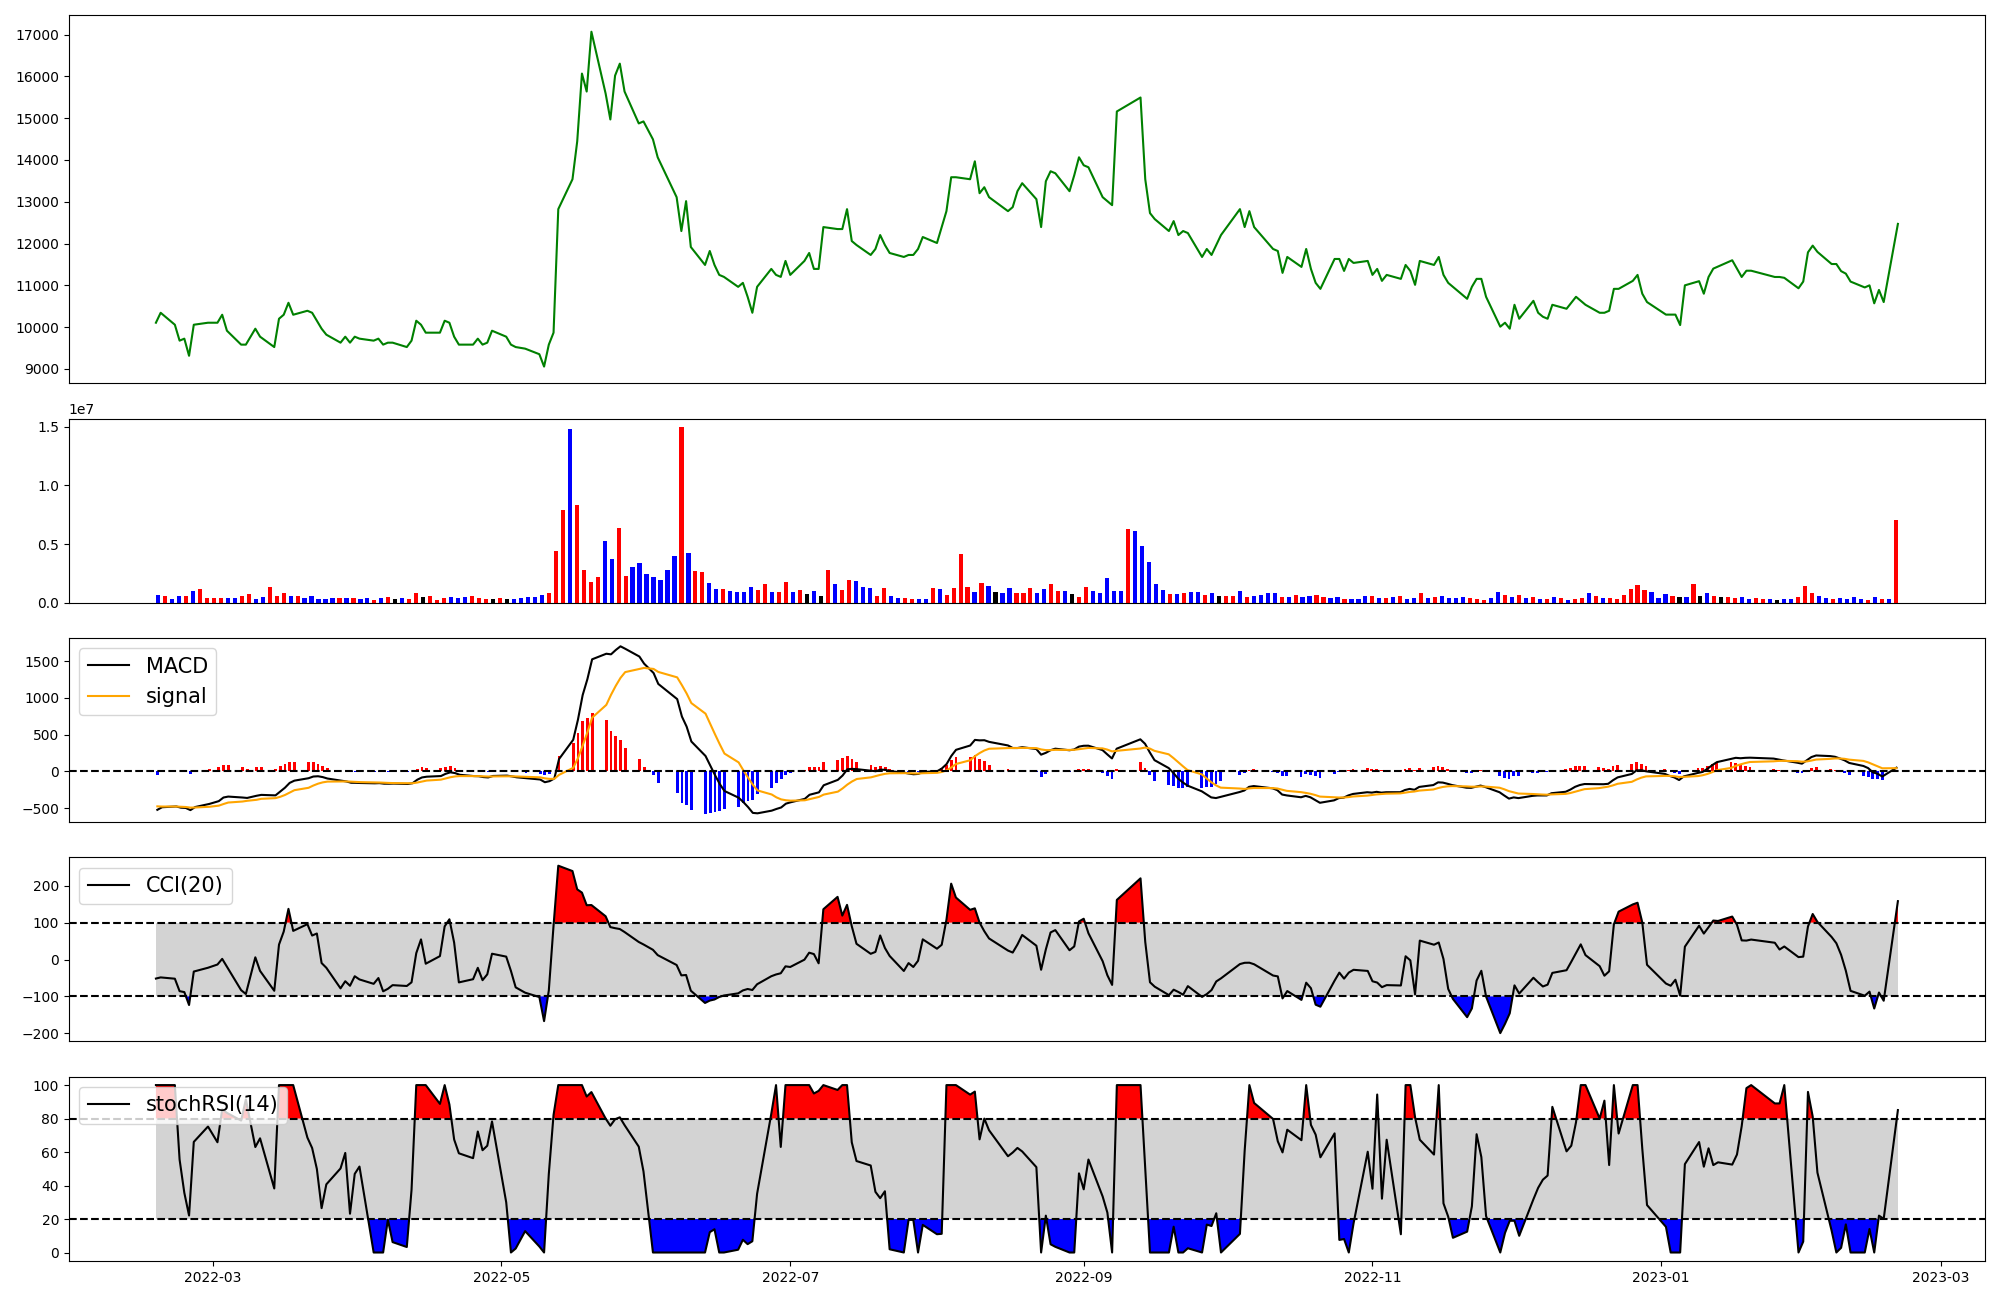Image resolution: width=2000 pixels, height=1300 pixels.
Task: Click the 9000 price axis label
Action: 42,370
